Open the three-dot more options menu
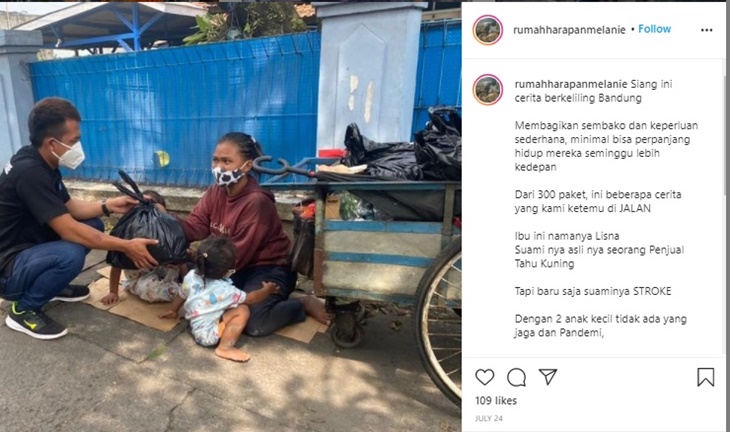 pyautogui.click(x=707, y=30)
